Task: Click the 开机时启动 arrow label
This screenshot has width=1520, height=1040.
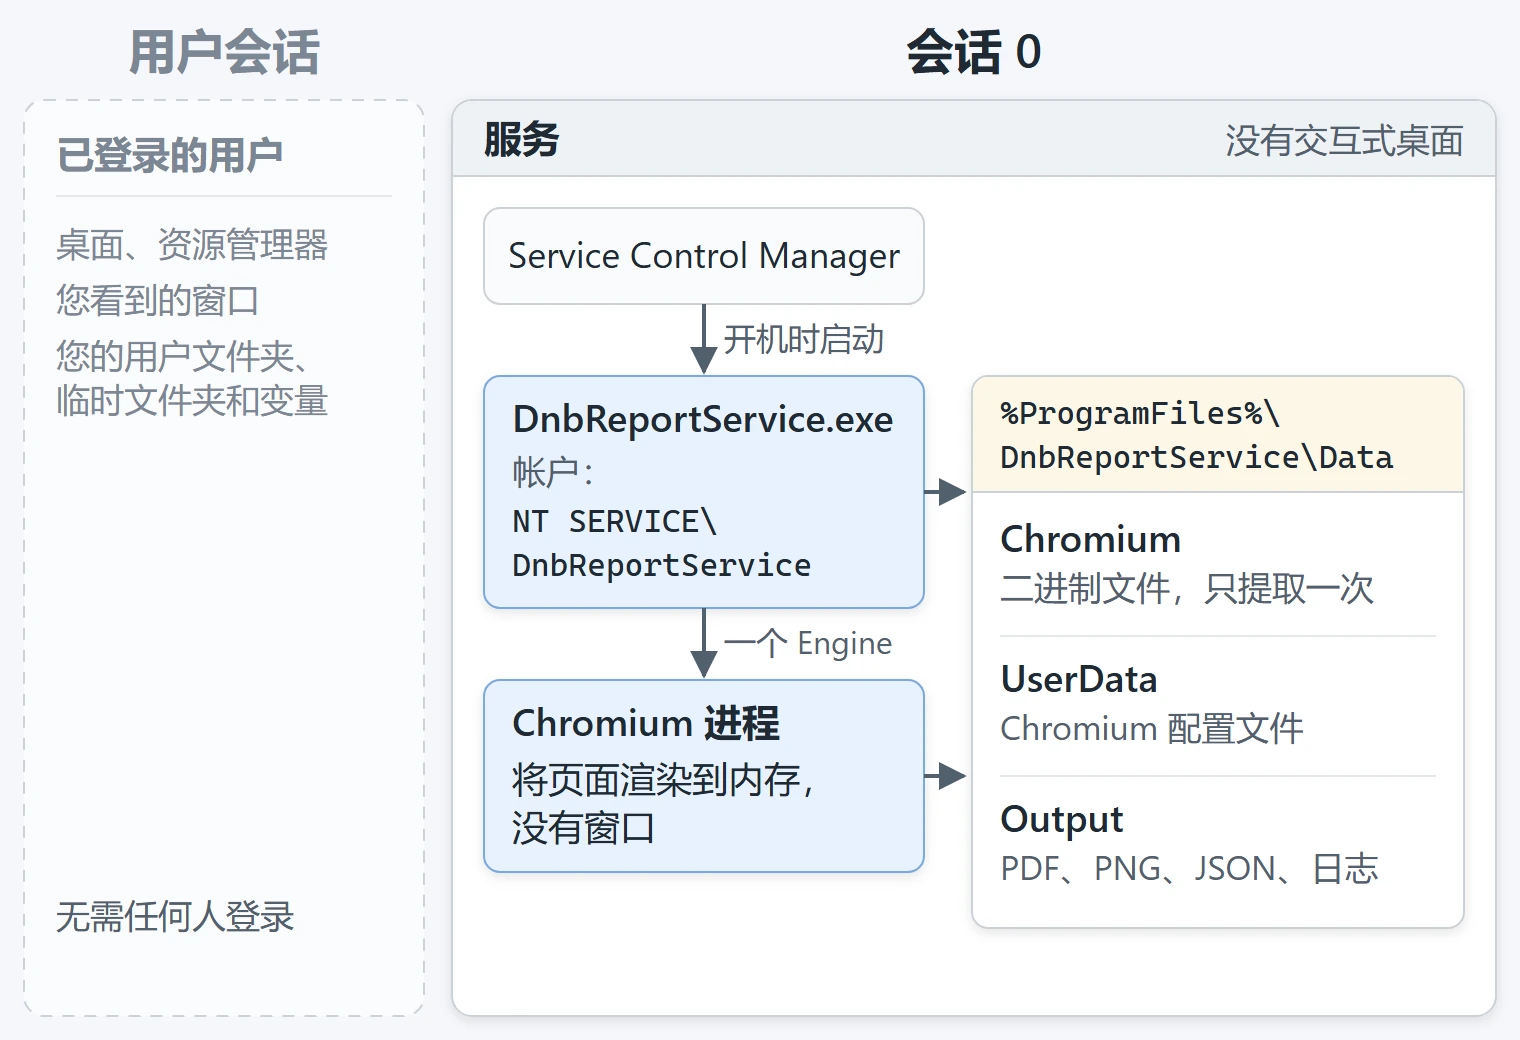Action: tap(804, 339)
